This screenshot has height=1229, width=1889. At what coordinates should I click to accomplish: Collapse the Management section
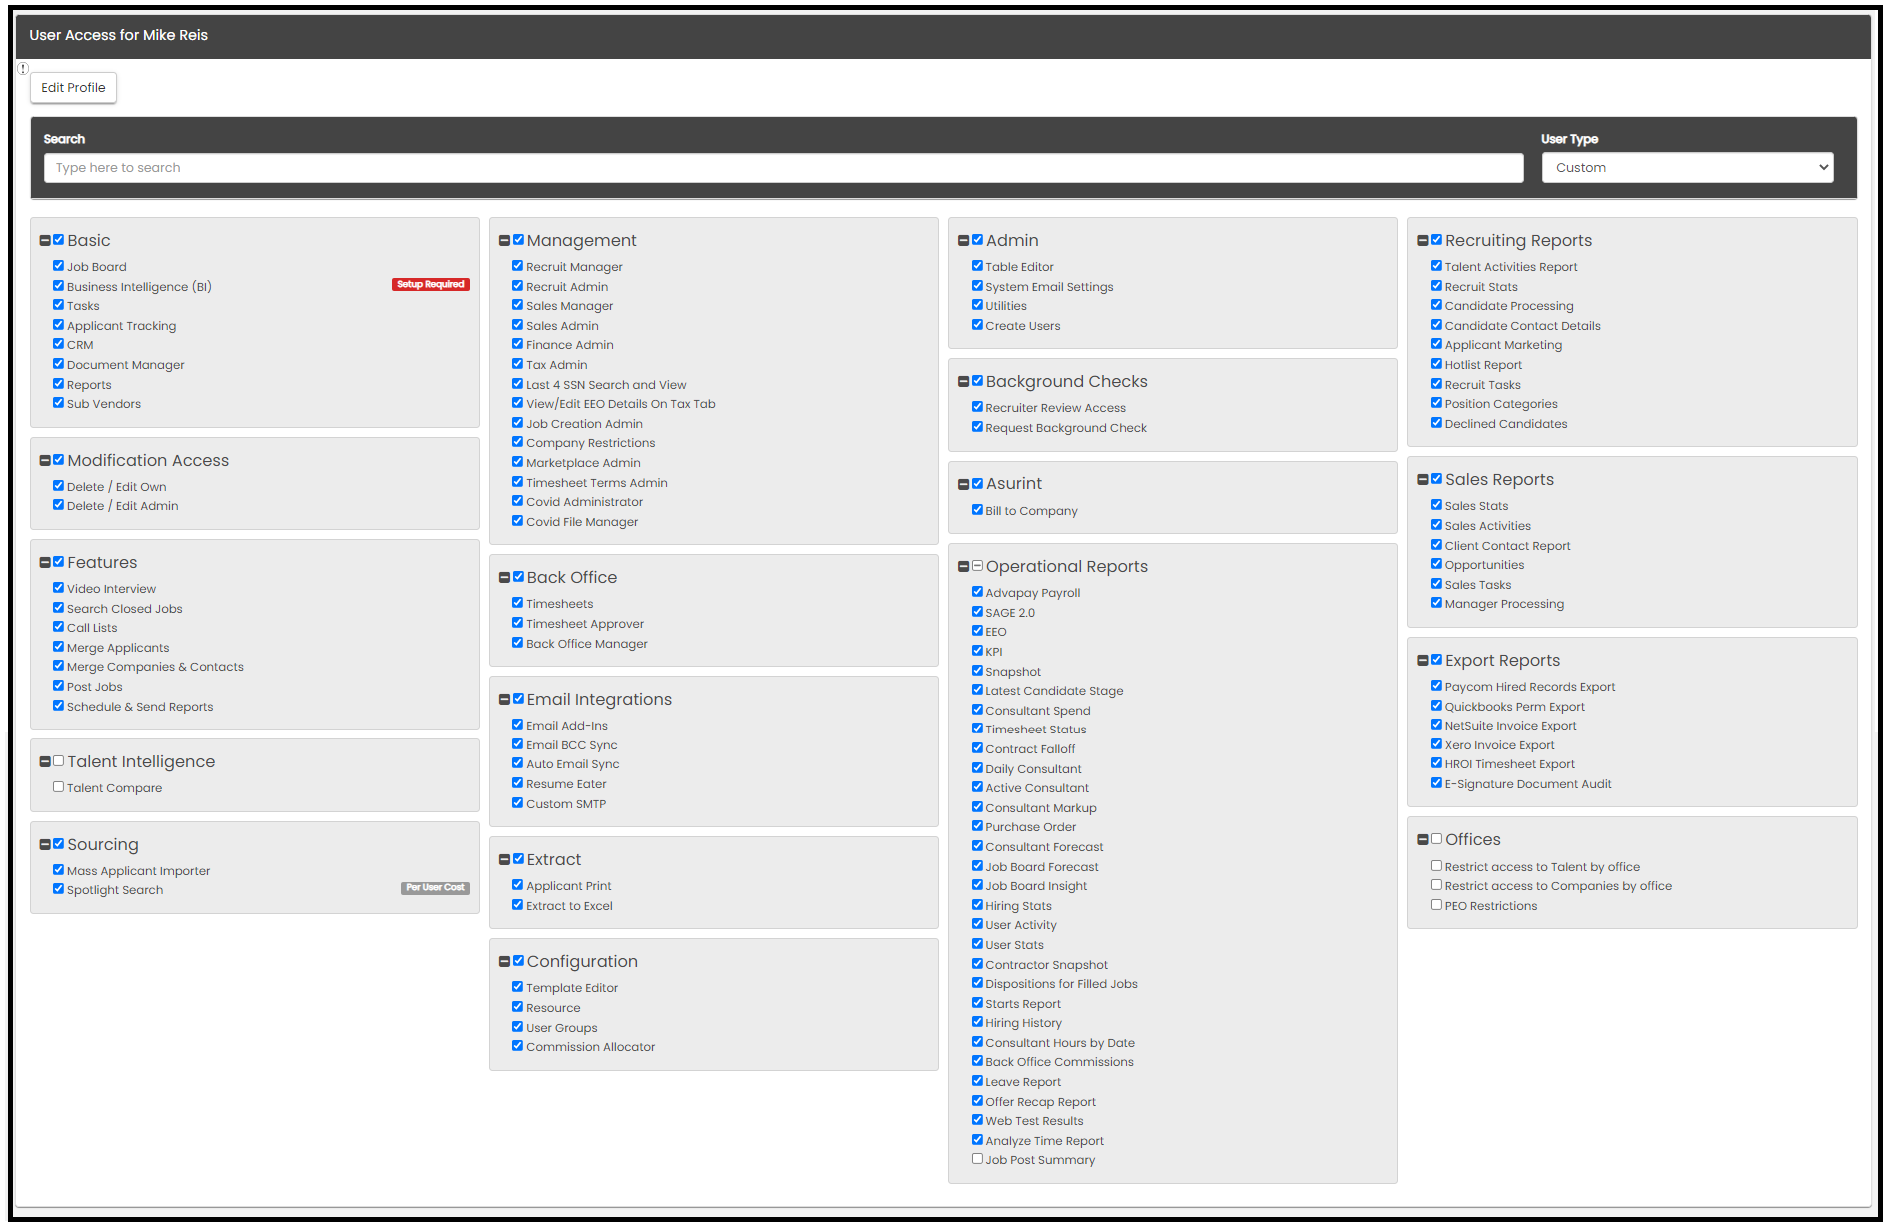point(505,241)
